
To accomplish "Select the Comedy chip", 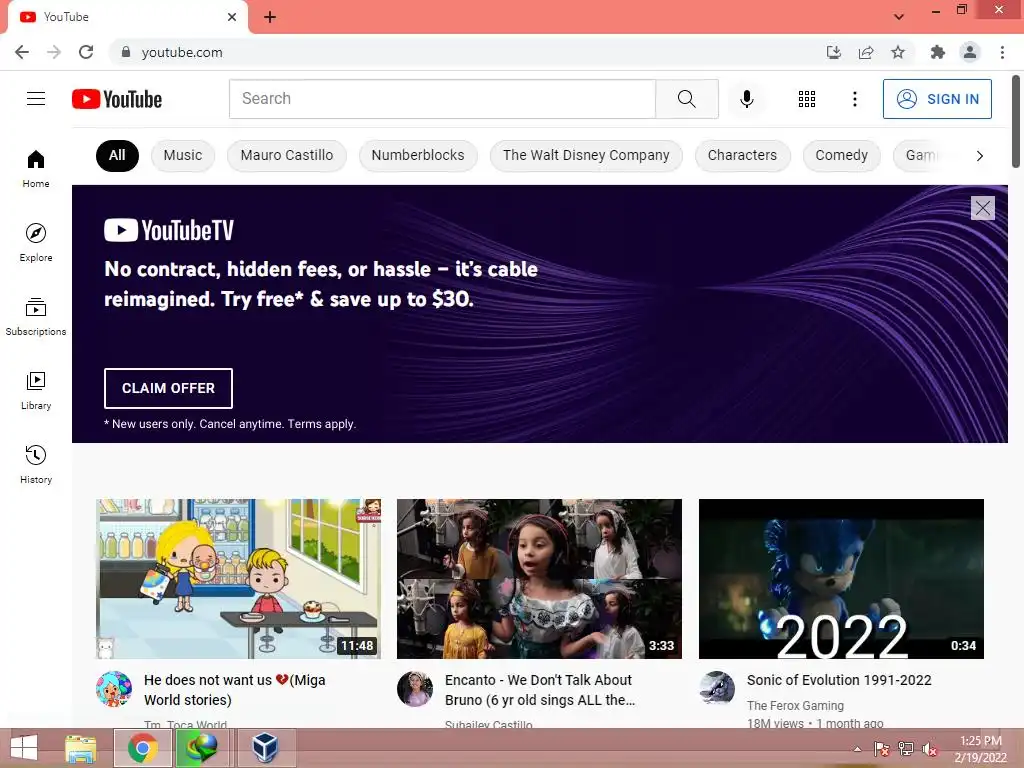I will (x=841, y=155).
